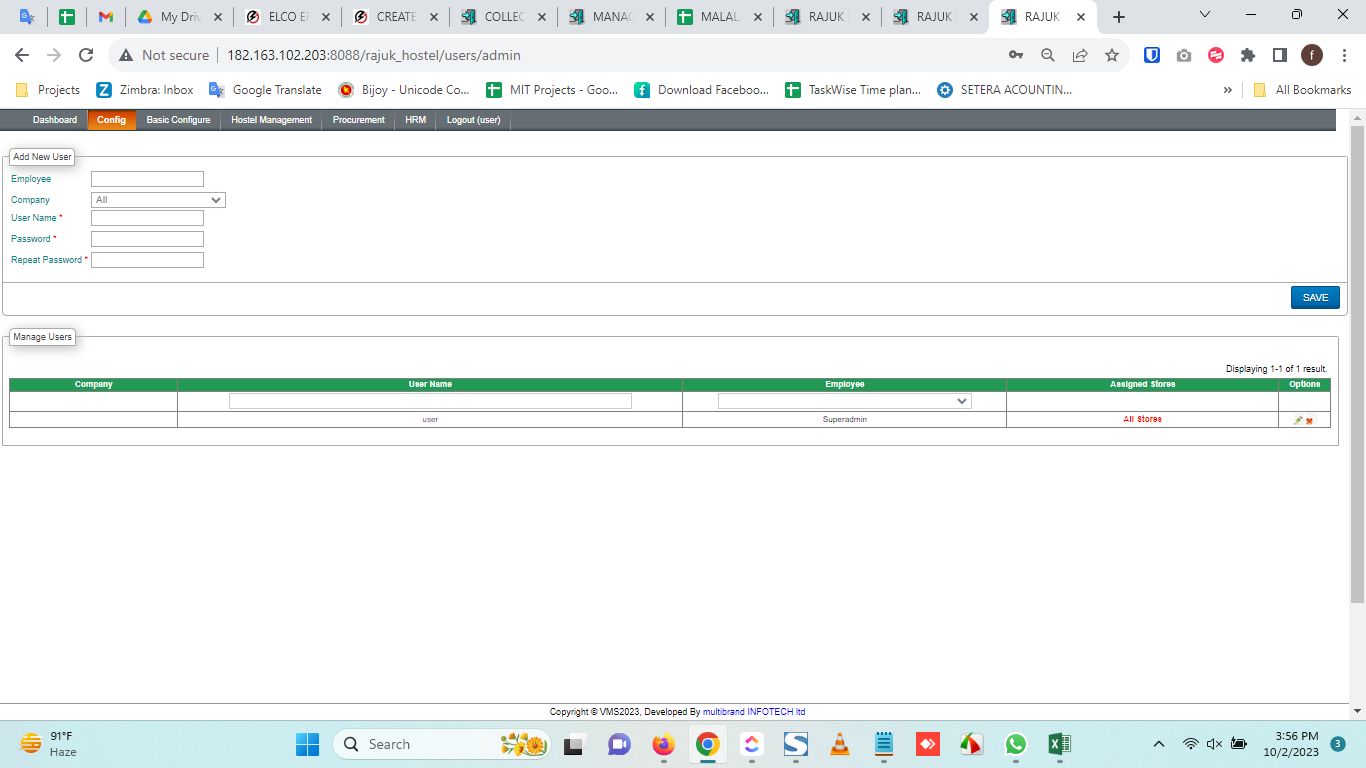1366x768 pixels.
Task: Open VLC media player from the taskbar
Action: 840,744
